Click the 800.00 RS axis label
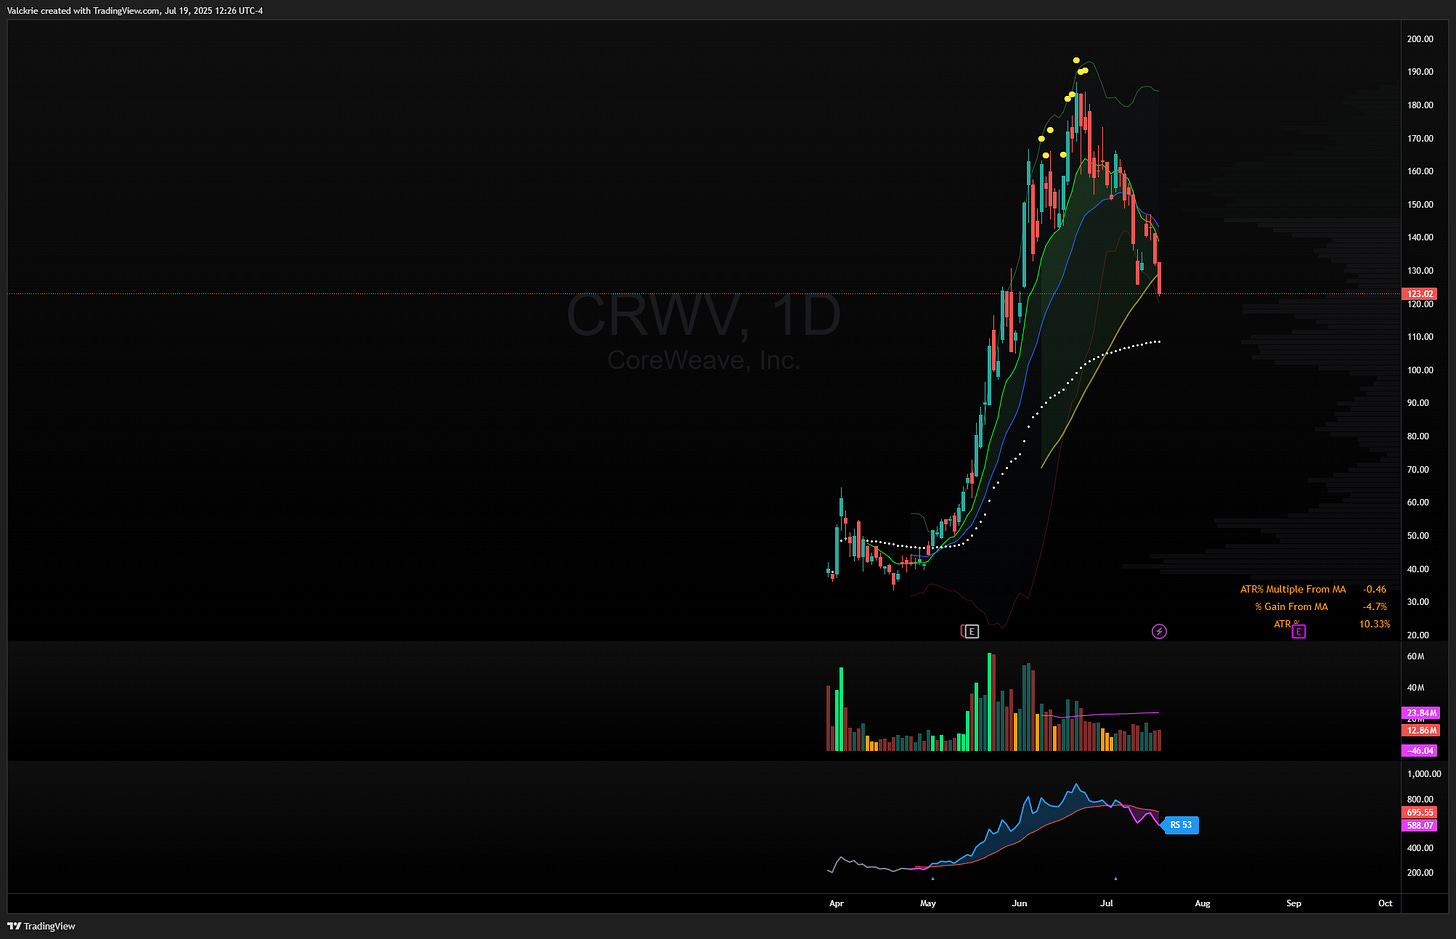The height and width of the screenshot is (939, 1456). pos(1420,799)
